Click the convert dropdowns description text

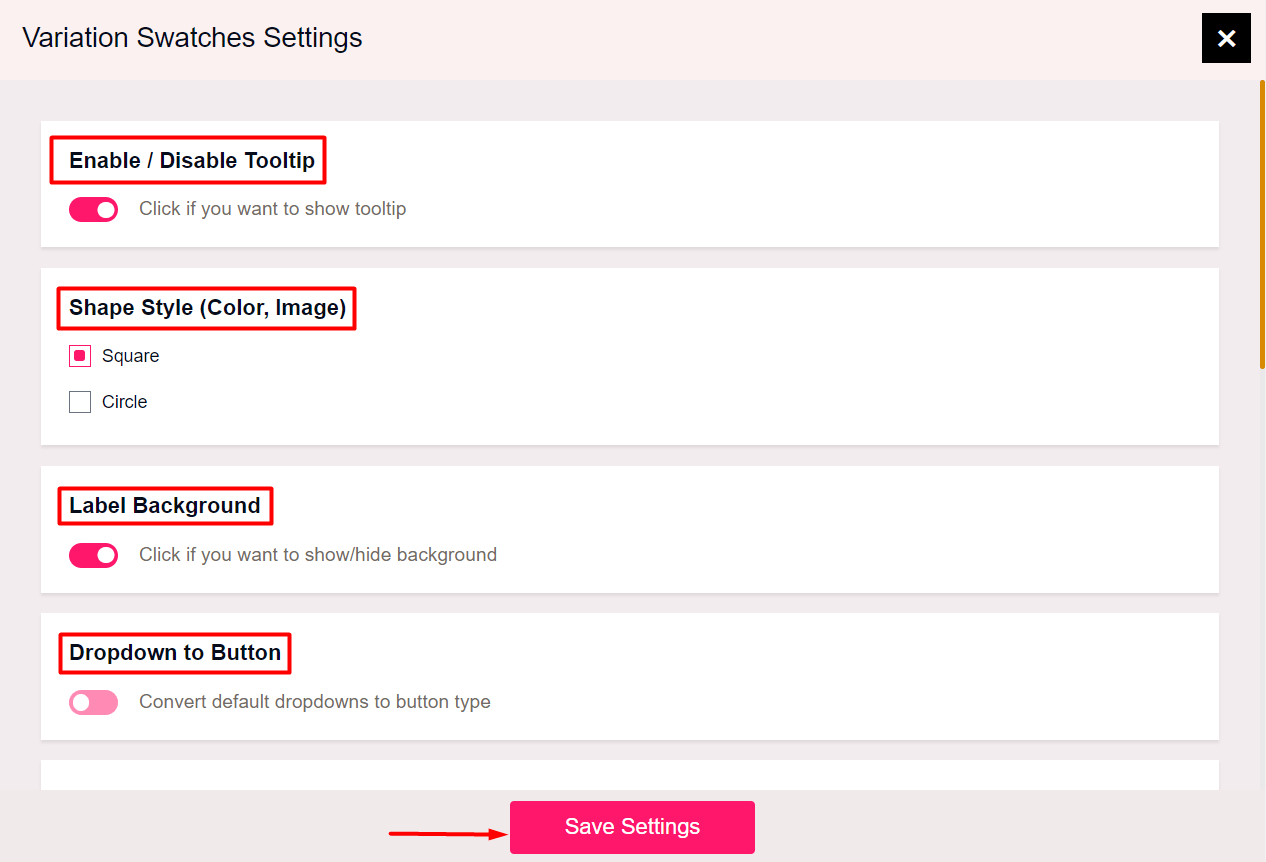(314, 701)
